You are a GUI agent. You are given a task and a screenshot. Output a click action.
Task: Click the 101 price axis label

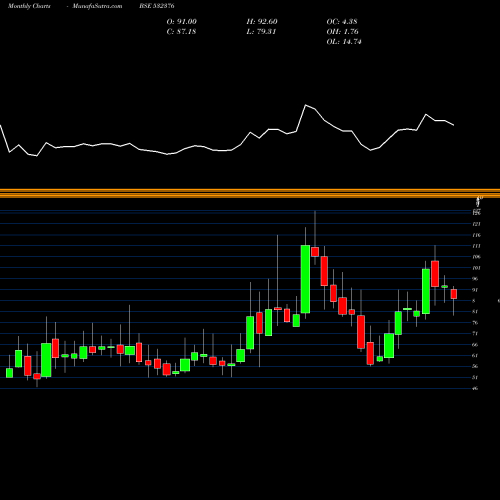coord(476,268)
